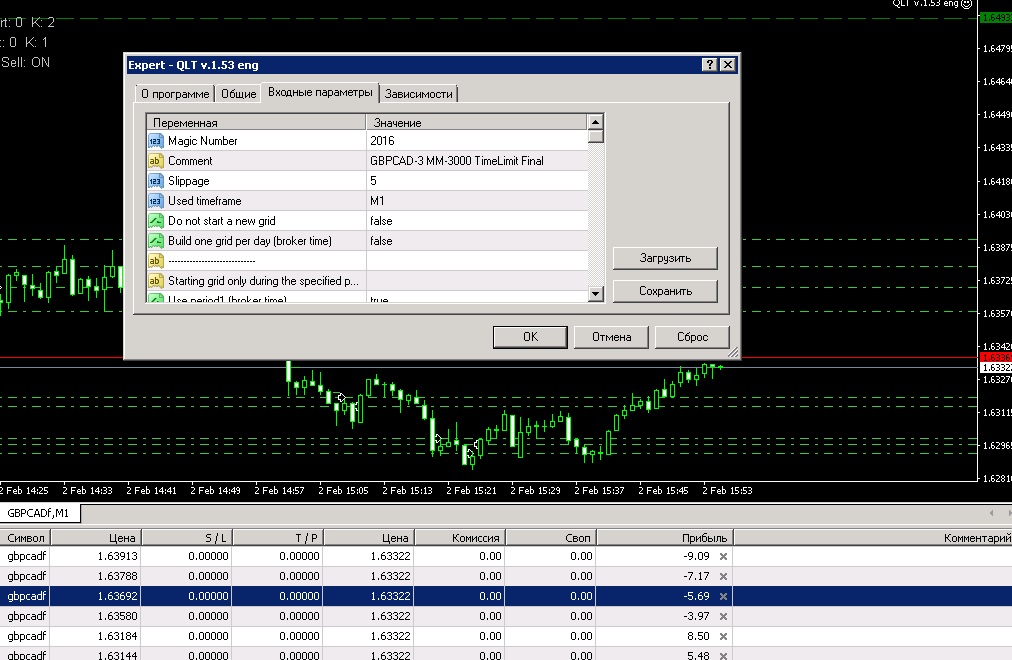Click the Magic Number integer type icon
Screen dimensions: 1012x660
click(156, 141)
